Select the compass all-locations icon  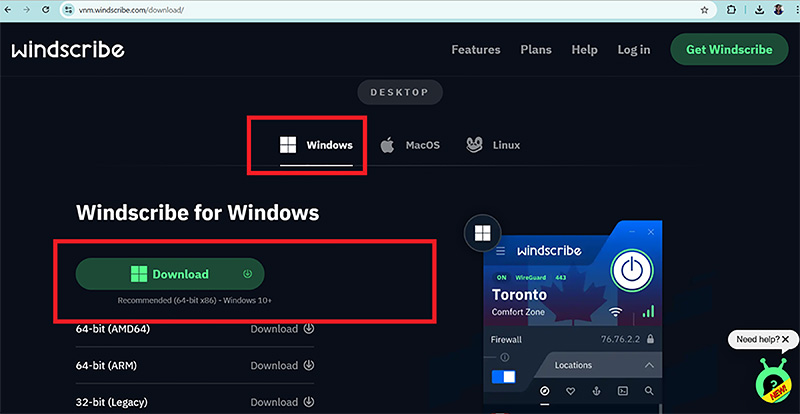click(545, 391)
